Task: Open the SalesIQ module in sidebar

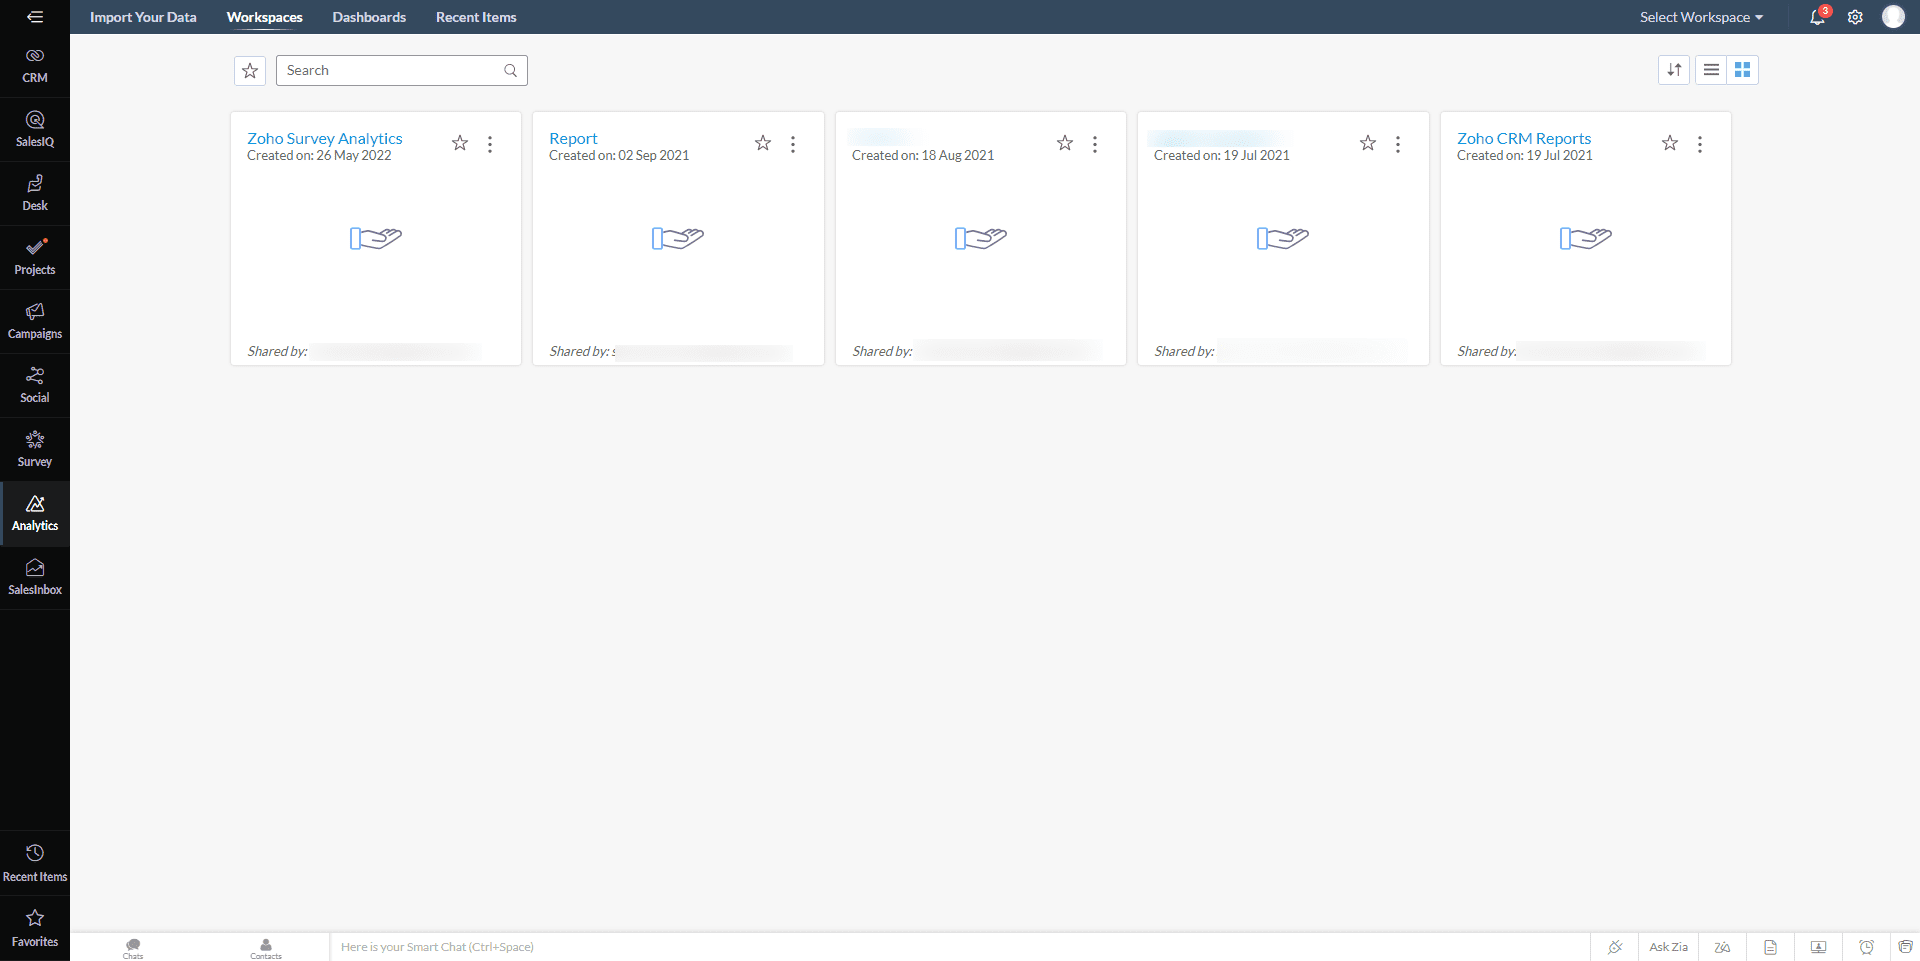Action: click(x=35, y=129)
